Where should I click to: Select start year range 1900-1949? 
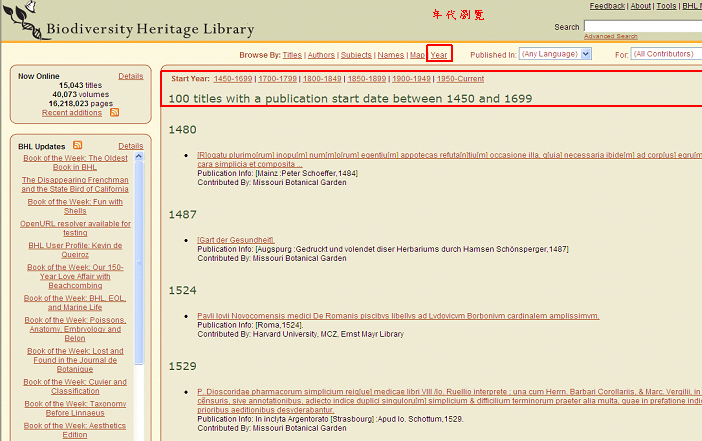pos(411,79)
